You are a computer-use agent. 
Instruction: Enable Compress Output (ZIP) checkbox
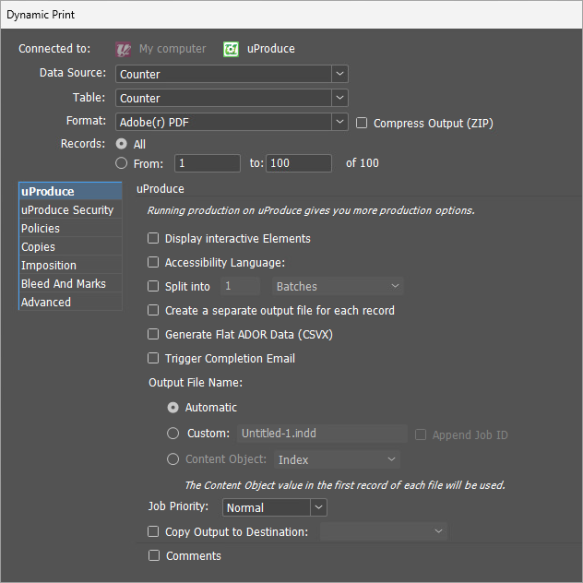coord(361,123)
